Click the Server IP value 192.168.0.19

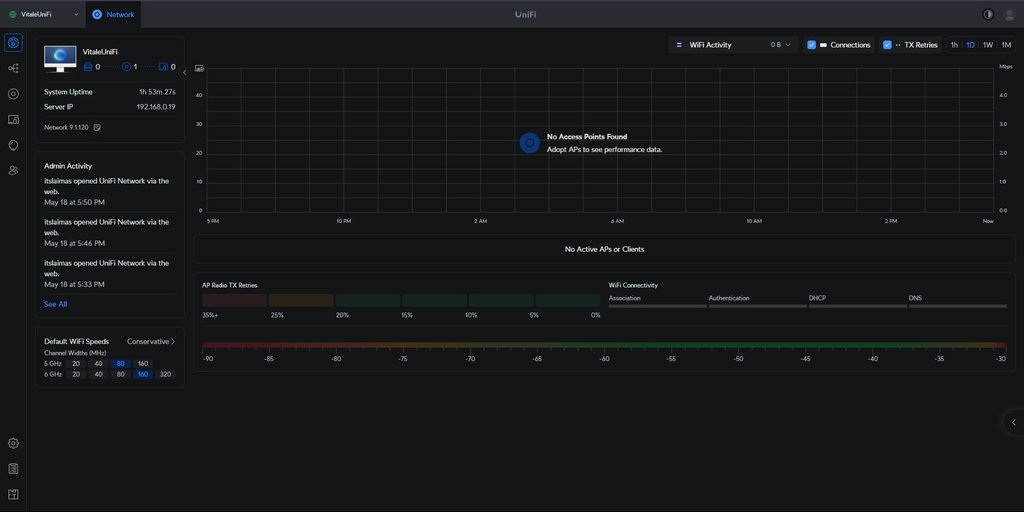(x=156, y=106)
